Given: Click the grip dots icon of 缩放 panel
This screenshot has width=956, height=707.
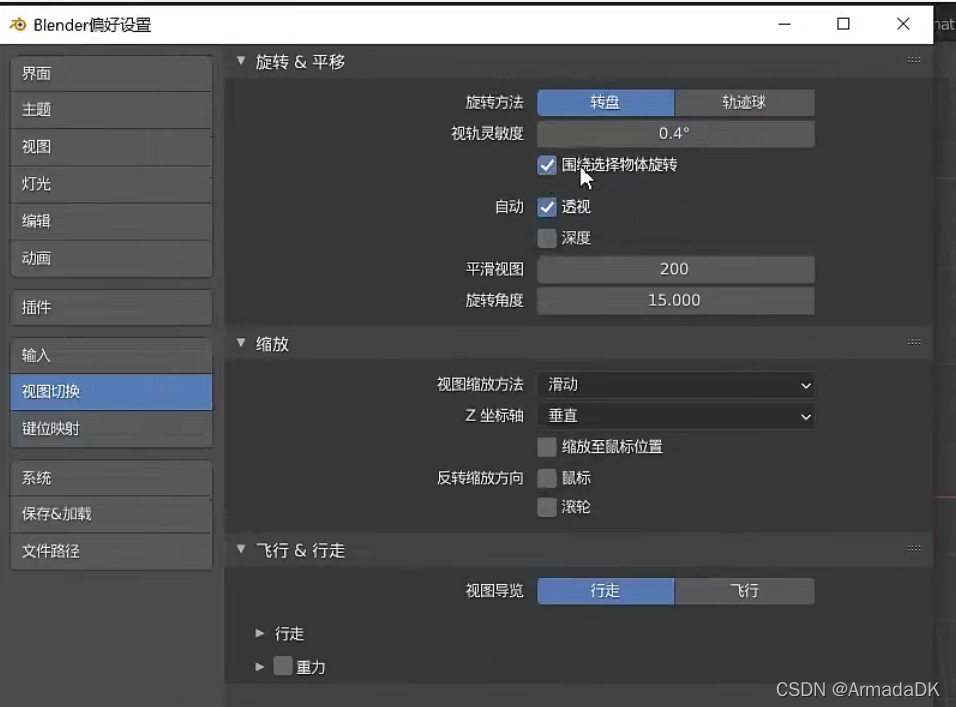Looking at the screenshot, I should coord(913,342).
